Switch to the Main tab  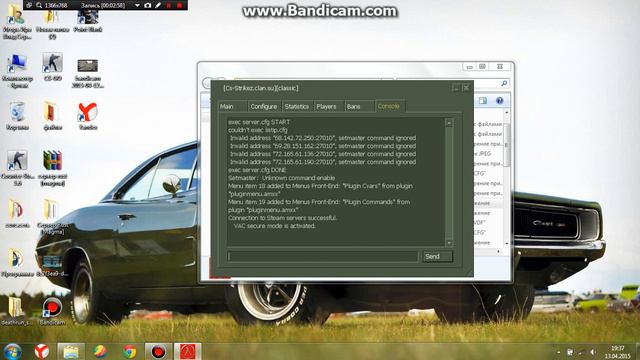[x=231, y=107]
